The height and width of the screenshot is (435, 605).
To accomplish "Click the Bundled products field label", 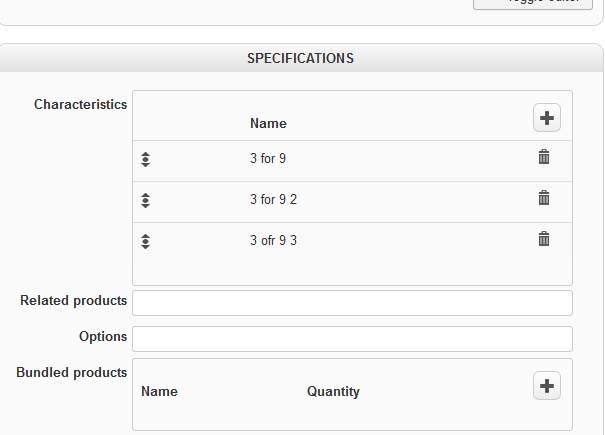I will (72, 373).
